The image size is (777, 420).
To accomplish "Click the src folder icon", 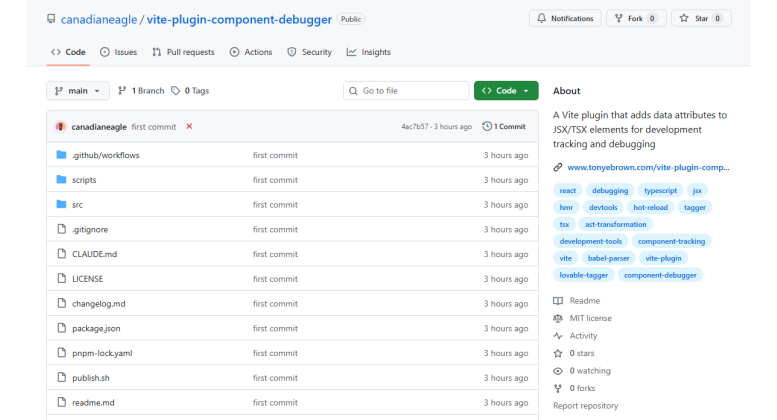I will 61,204.
